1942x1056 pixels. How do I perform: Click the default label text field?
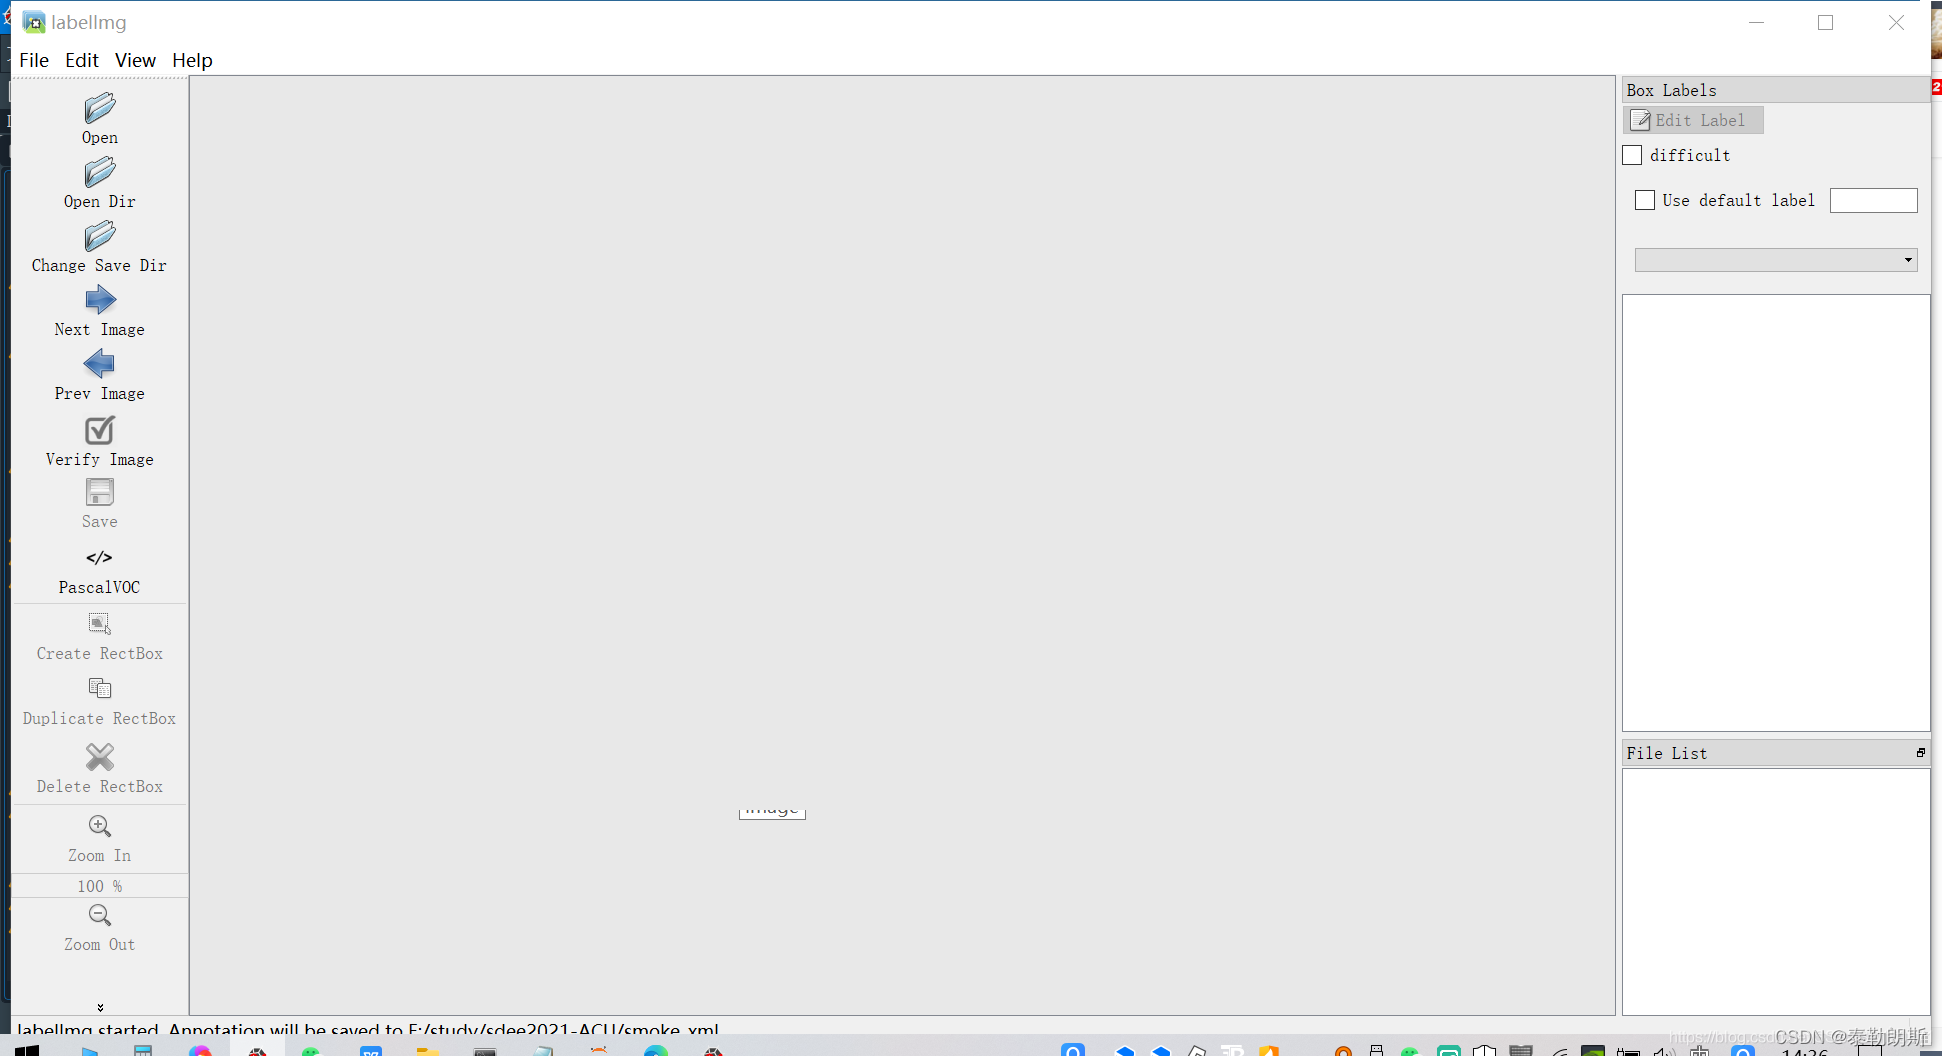(1873, 200)
